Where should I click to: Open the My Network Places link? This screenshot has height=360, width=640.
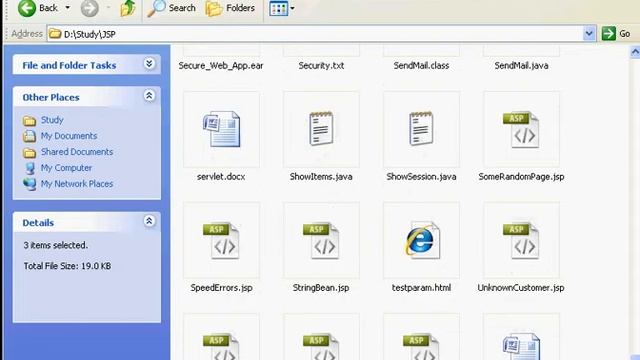(77, 184)
